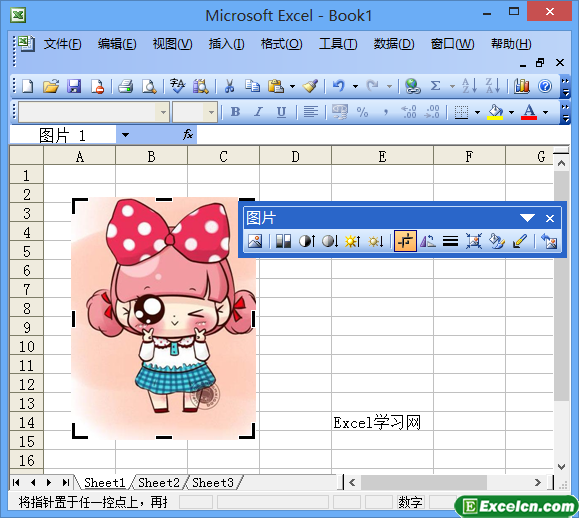Increase picture contrast in Picture toolbar
The width and height of the screenshot is (579, 518).
pyautogui.click(x=306, y=241)
